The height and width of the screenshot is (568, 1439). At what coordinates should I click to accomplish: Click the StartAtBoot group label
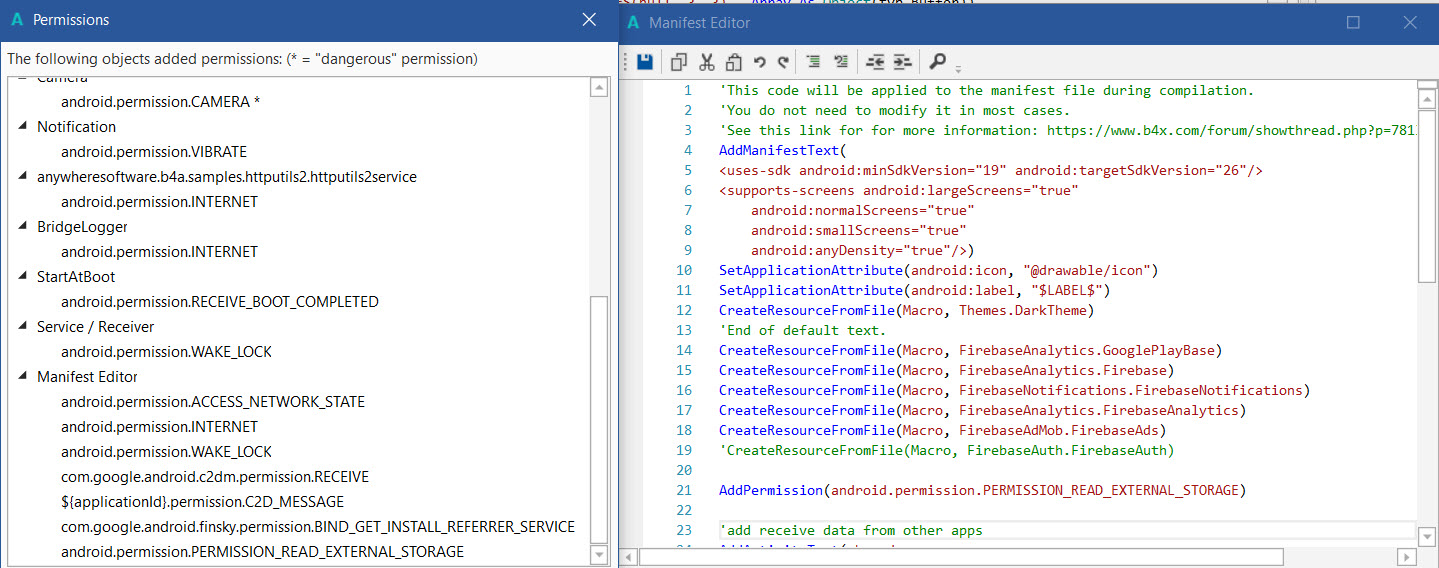pyautogui.click(x=76, y=277)
